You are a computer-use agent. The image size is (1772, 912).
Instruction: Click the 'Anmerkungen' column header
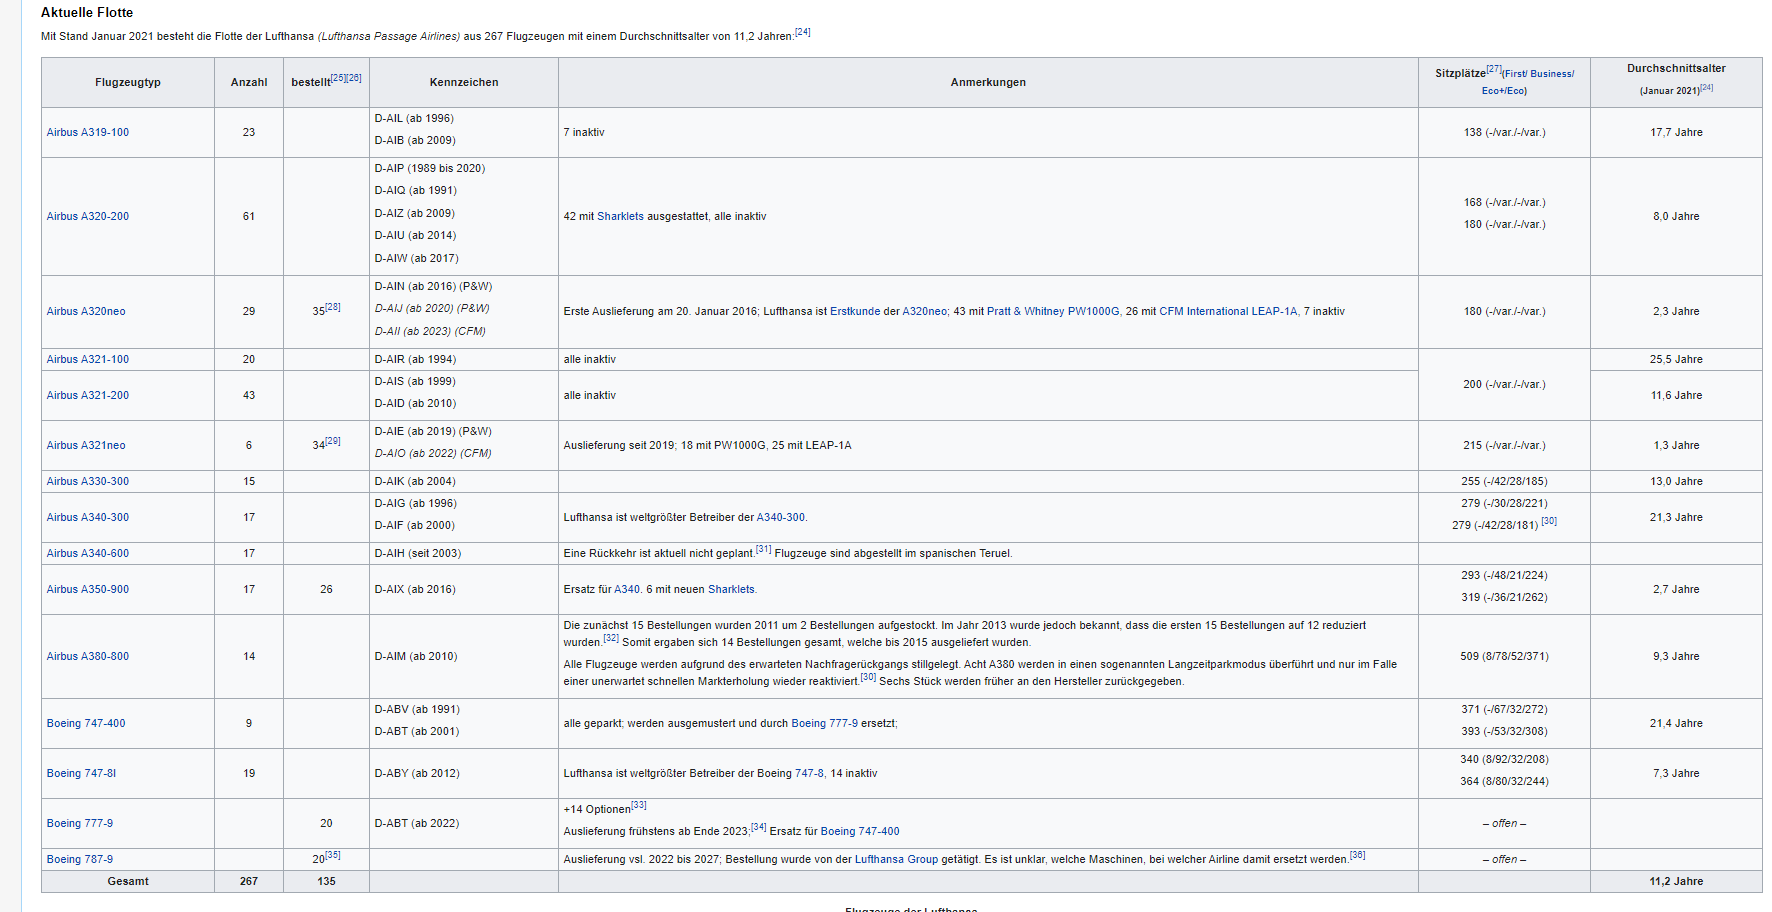tap(988, 82)
